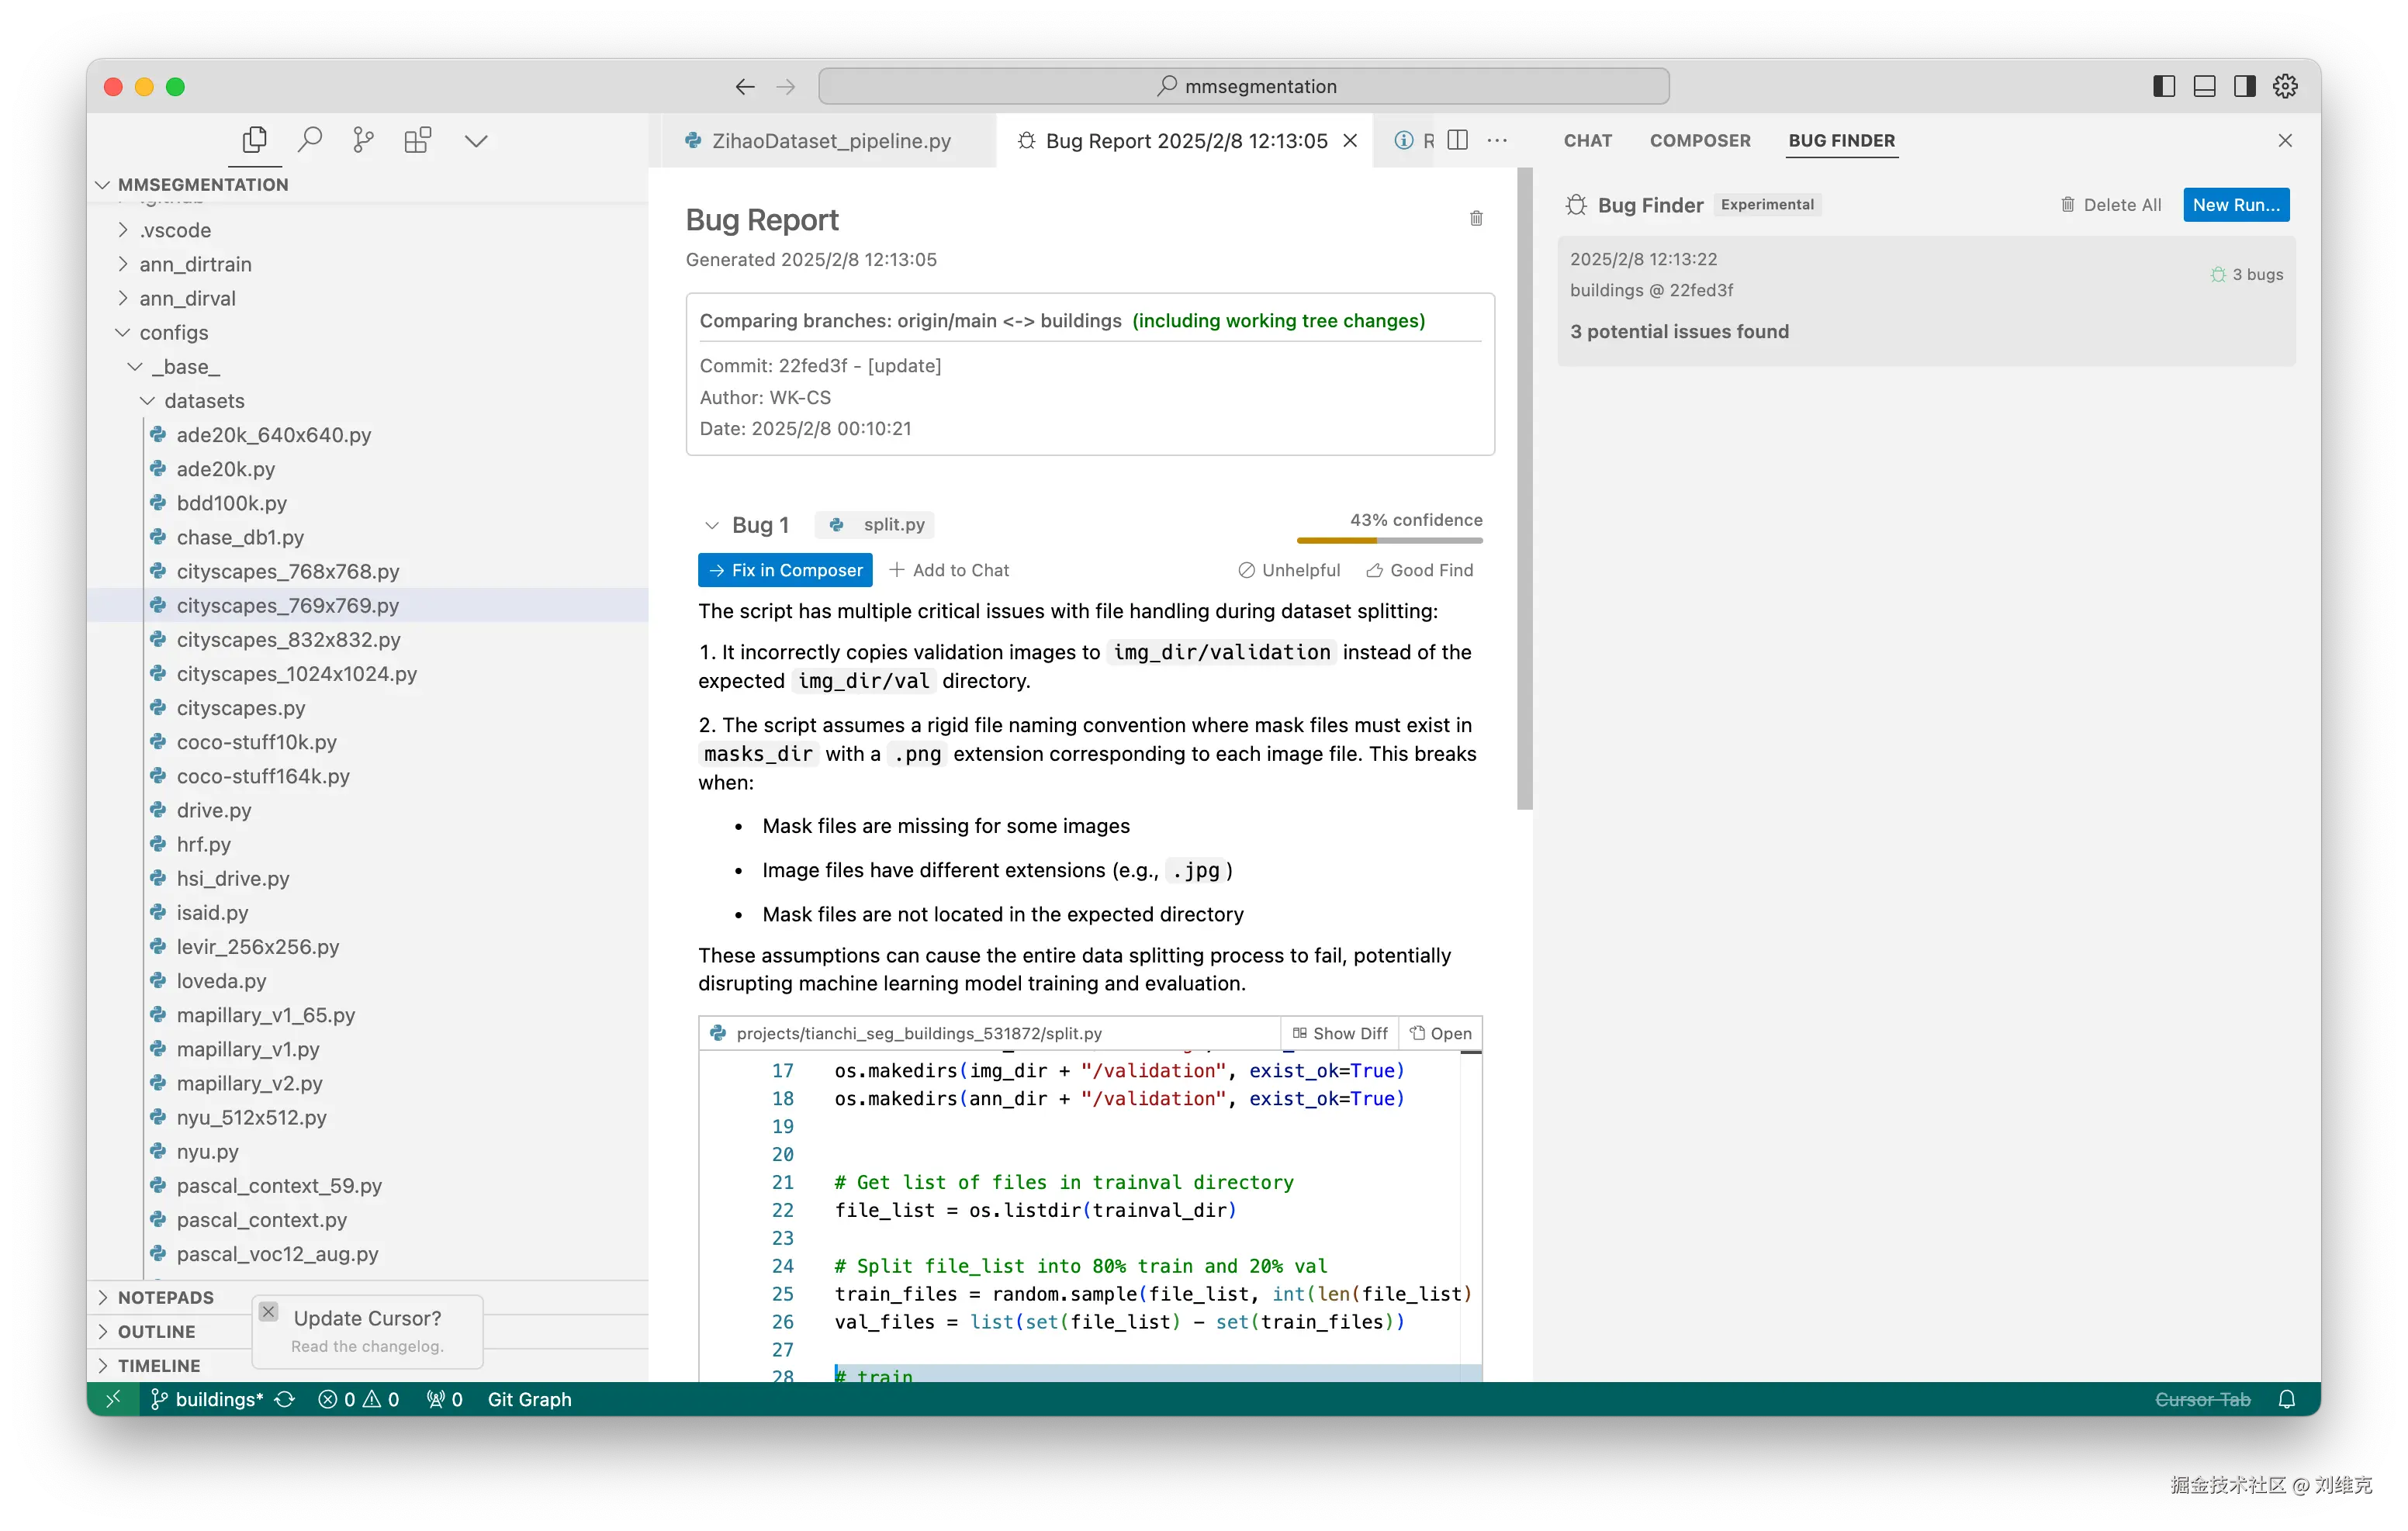Open the Search view icon

tap(310, 140)
